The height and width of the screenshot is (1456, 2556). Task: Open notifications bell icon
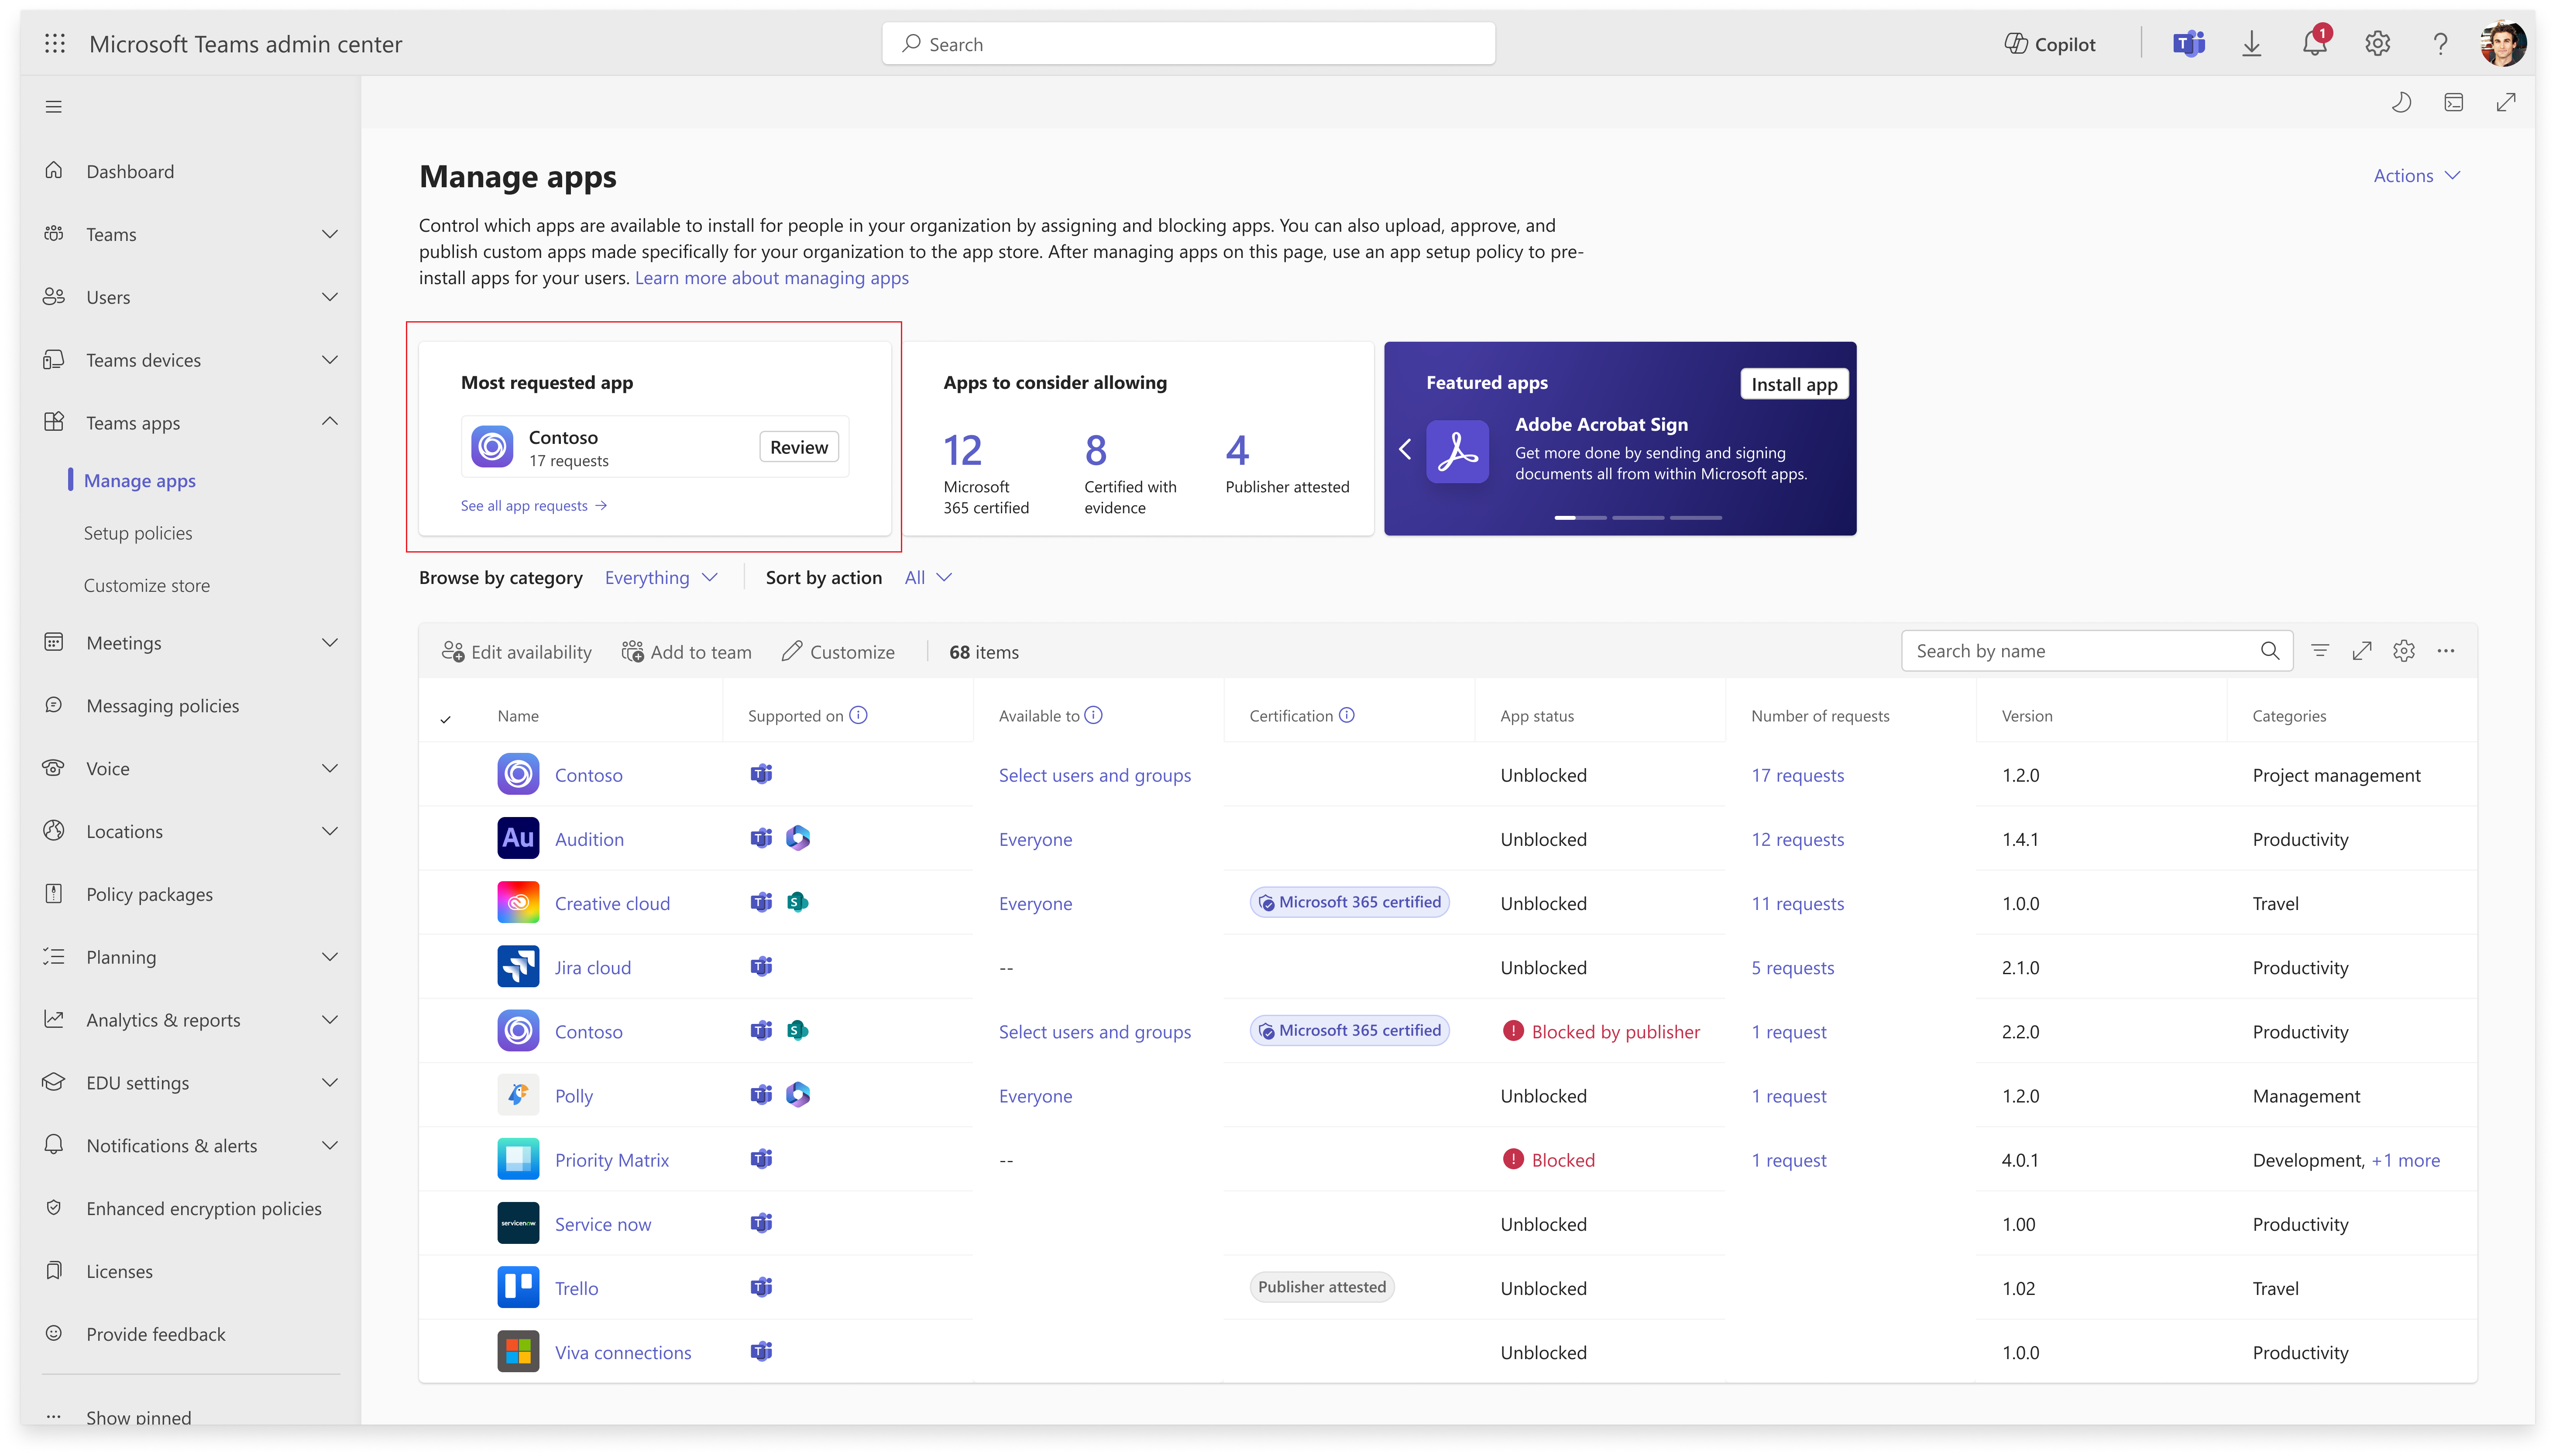tap(2314, 43)
